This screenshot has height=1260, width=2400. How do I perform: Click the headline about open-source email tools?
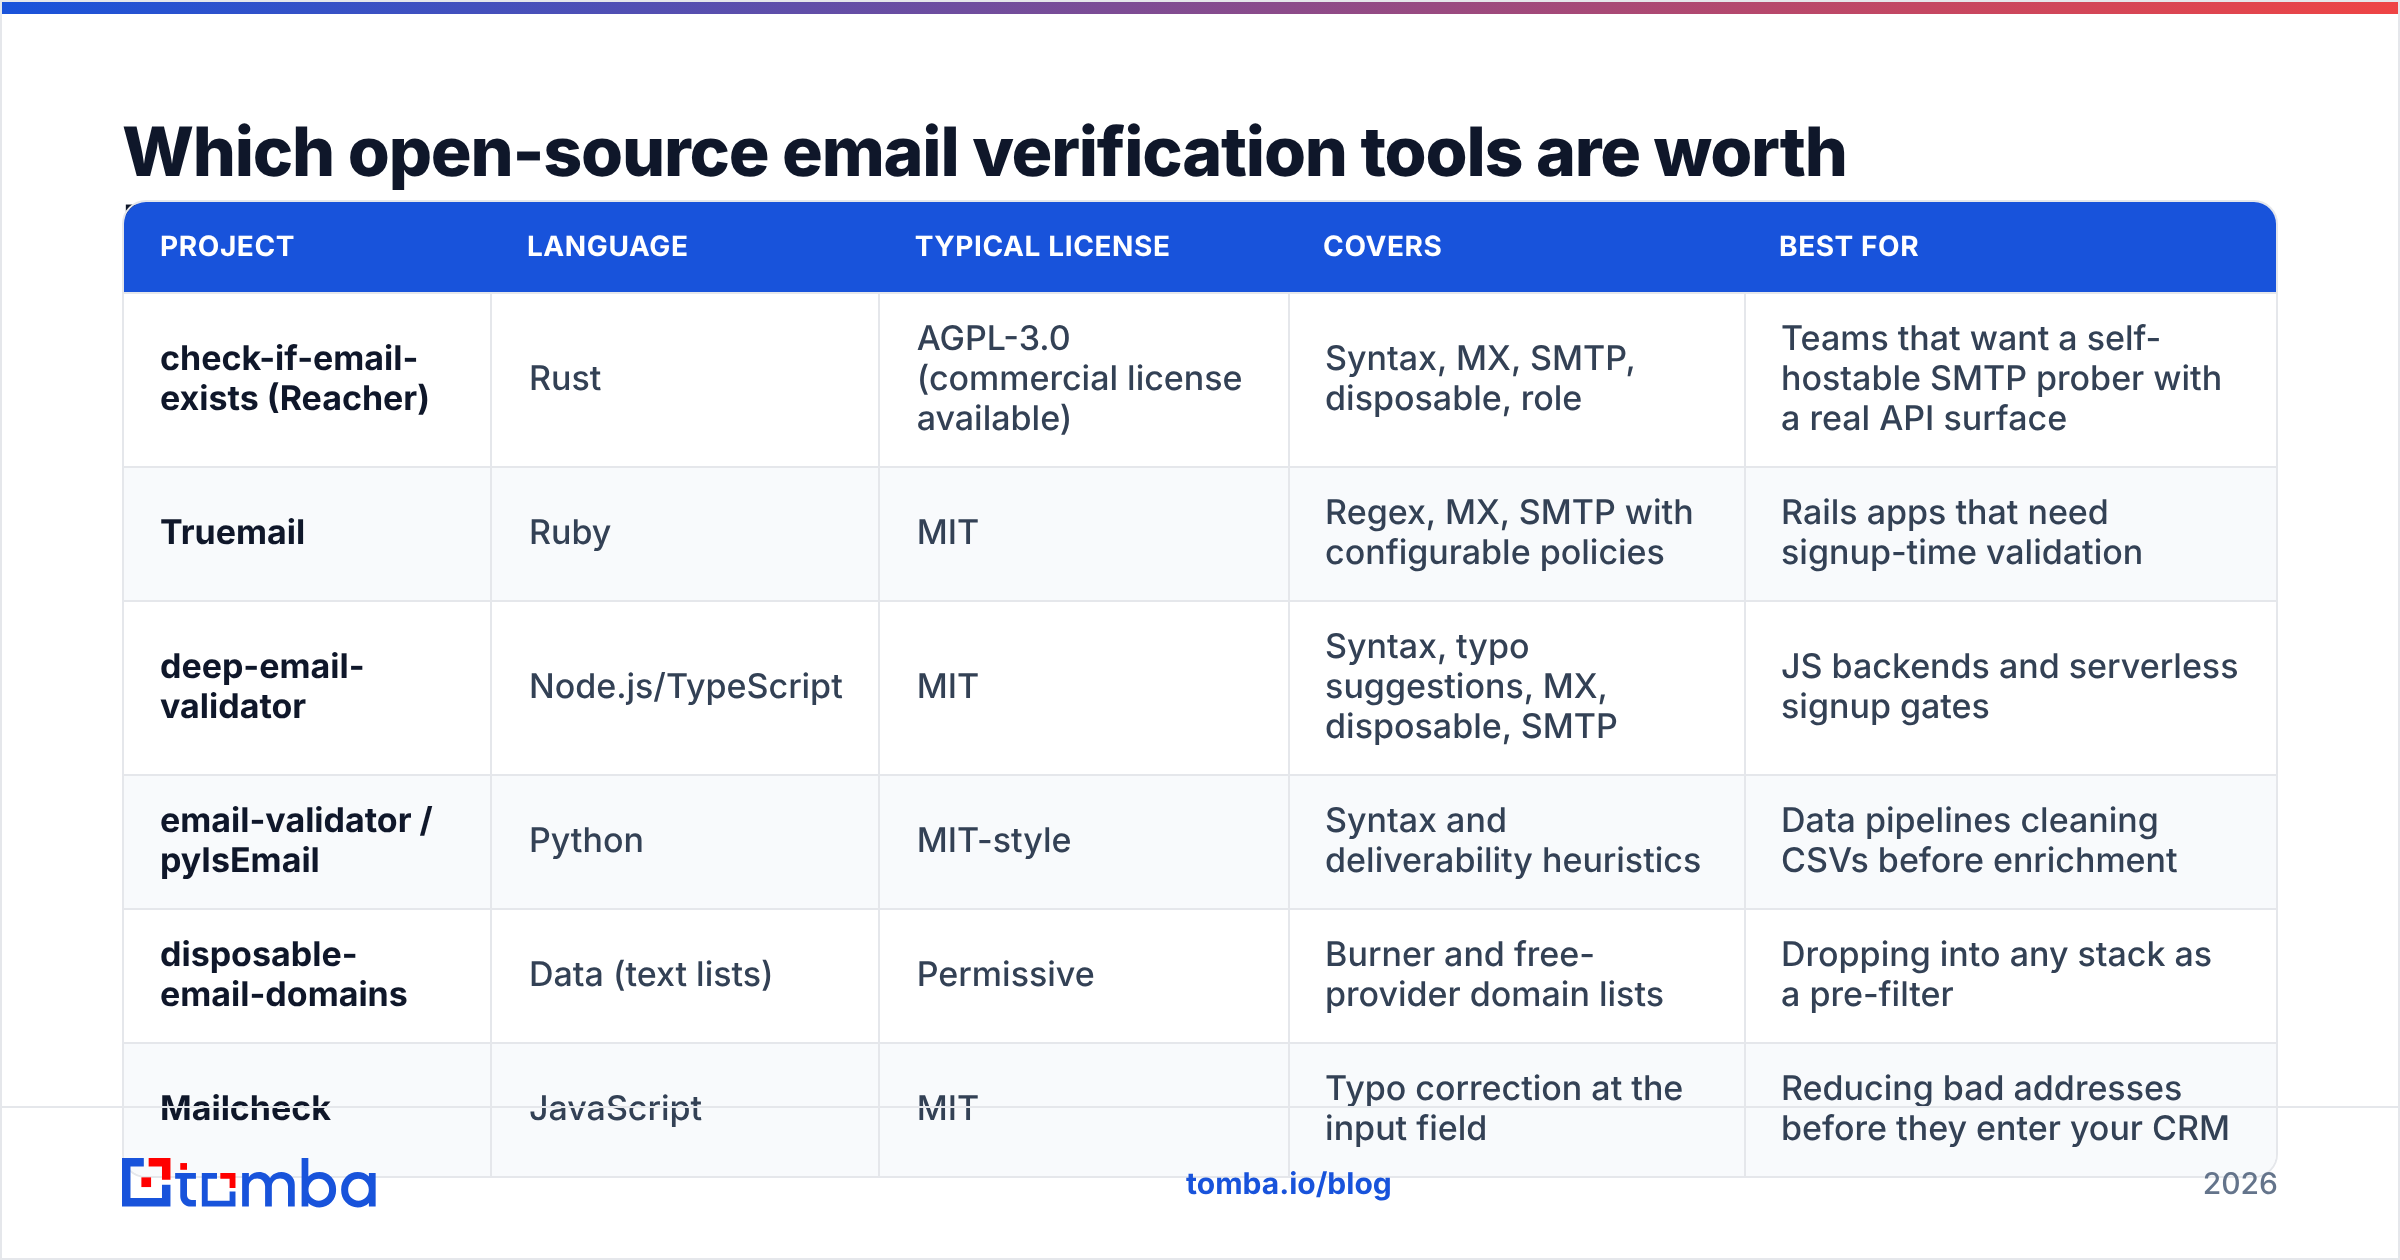tap(985, 152)
